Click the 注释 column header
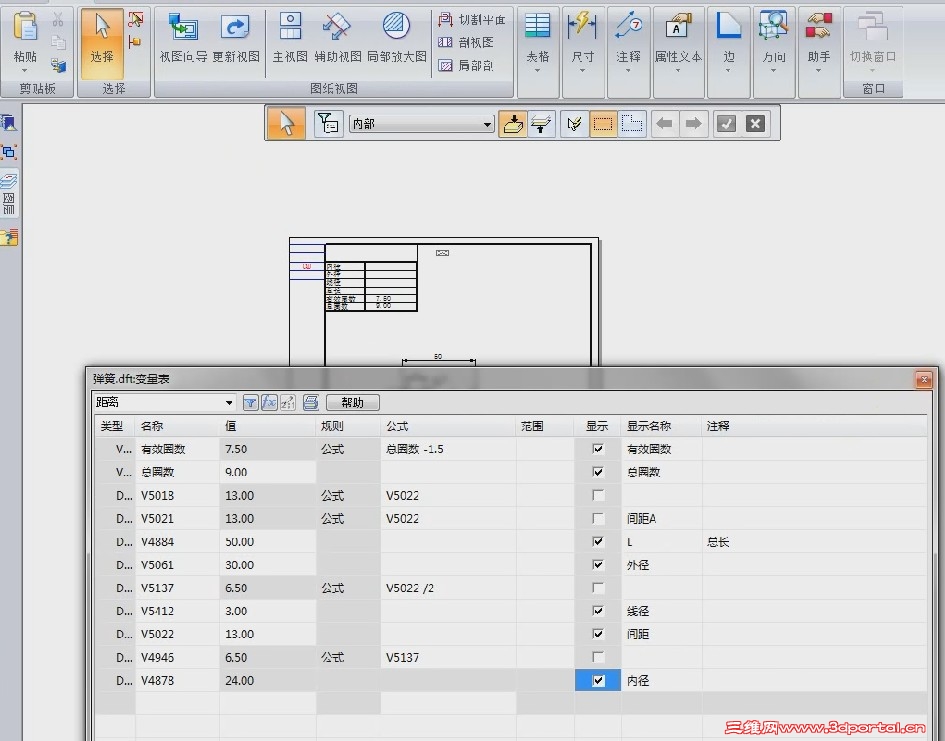 tap(814, 426)
